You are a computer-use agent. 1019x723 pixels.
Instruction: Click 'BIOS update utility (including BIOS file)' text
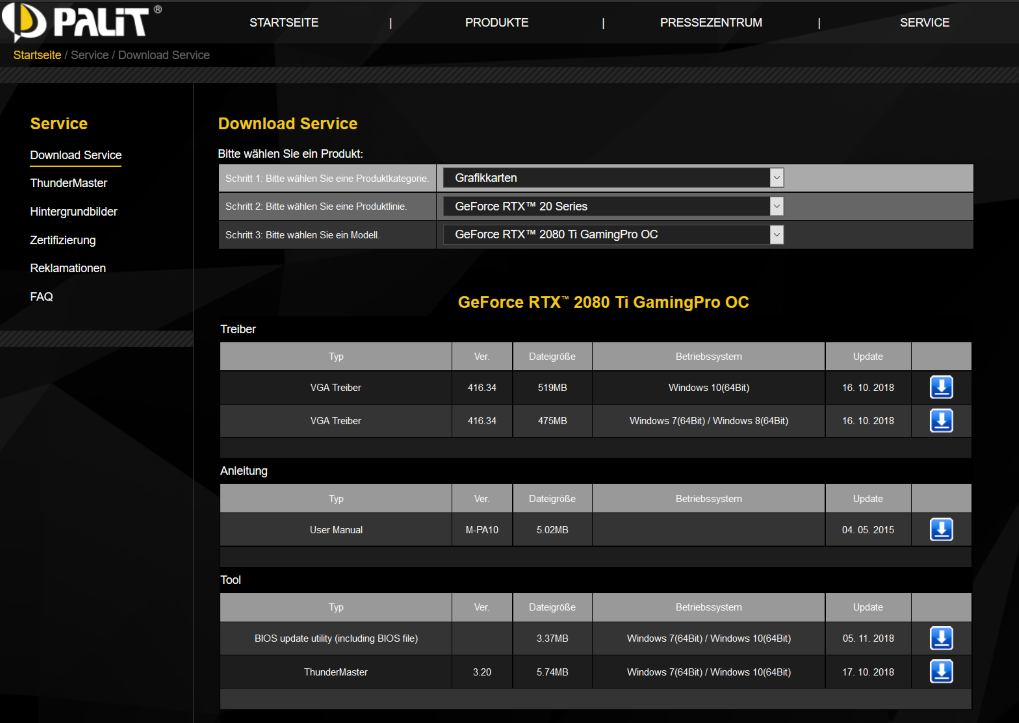[335, 639]
